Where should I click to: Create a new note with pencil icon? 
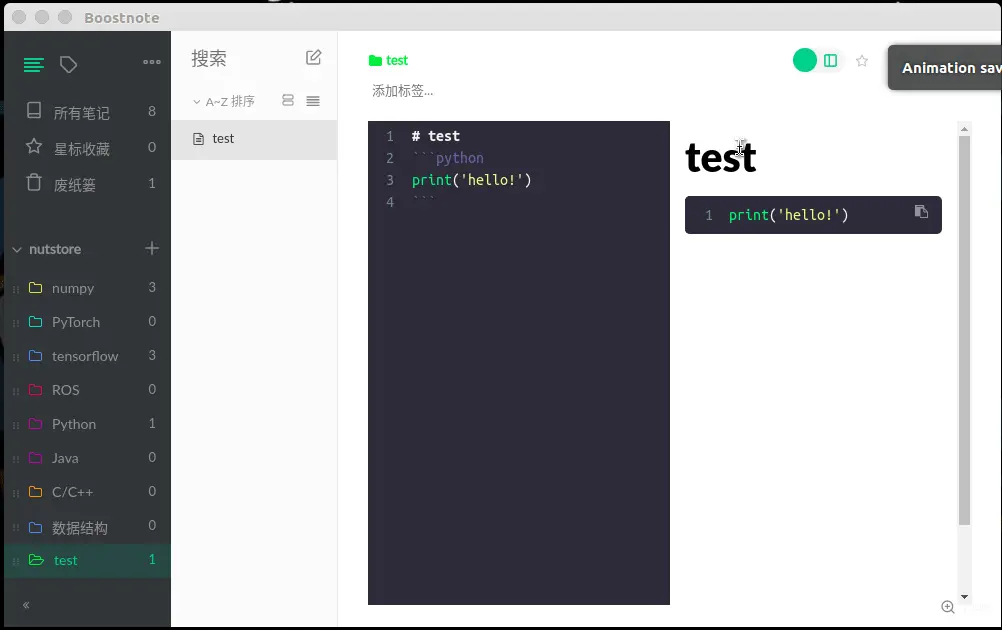[313, 58]
